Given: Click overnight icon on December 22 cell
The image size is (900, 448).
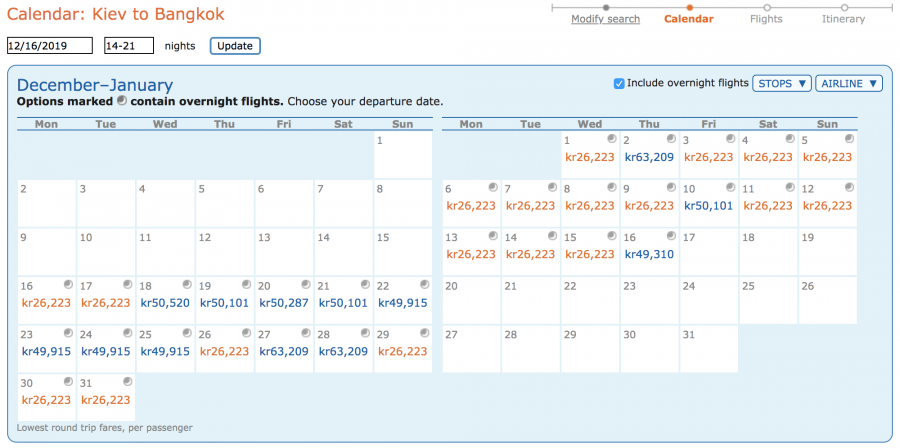Looking at the screenshot, I should (425, 285).
